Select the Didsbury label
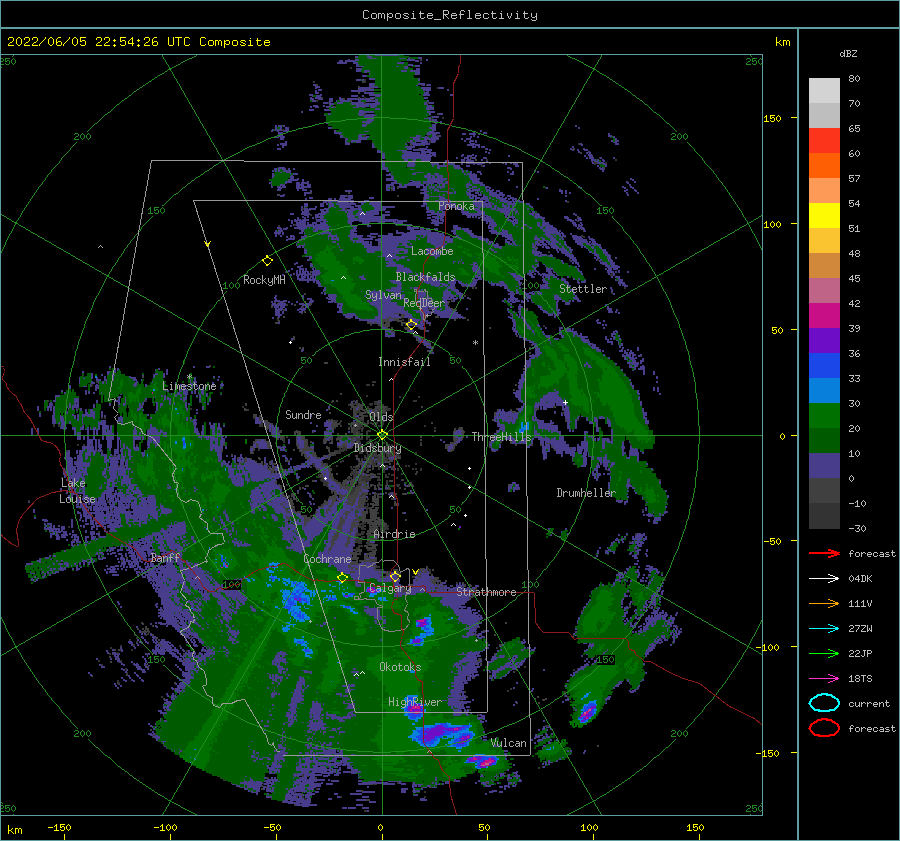The image size is (900, 841). [x=377, y=448]
